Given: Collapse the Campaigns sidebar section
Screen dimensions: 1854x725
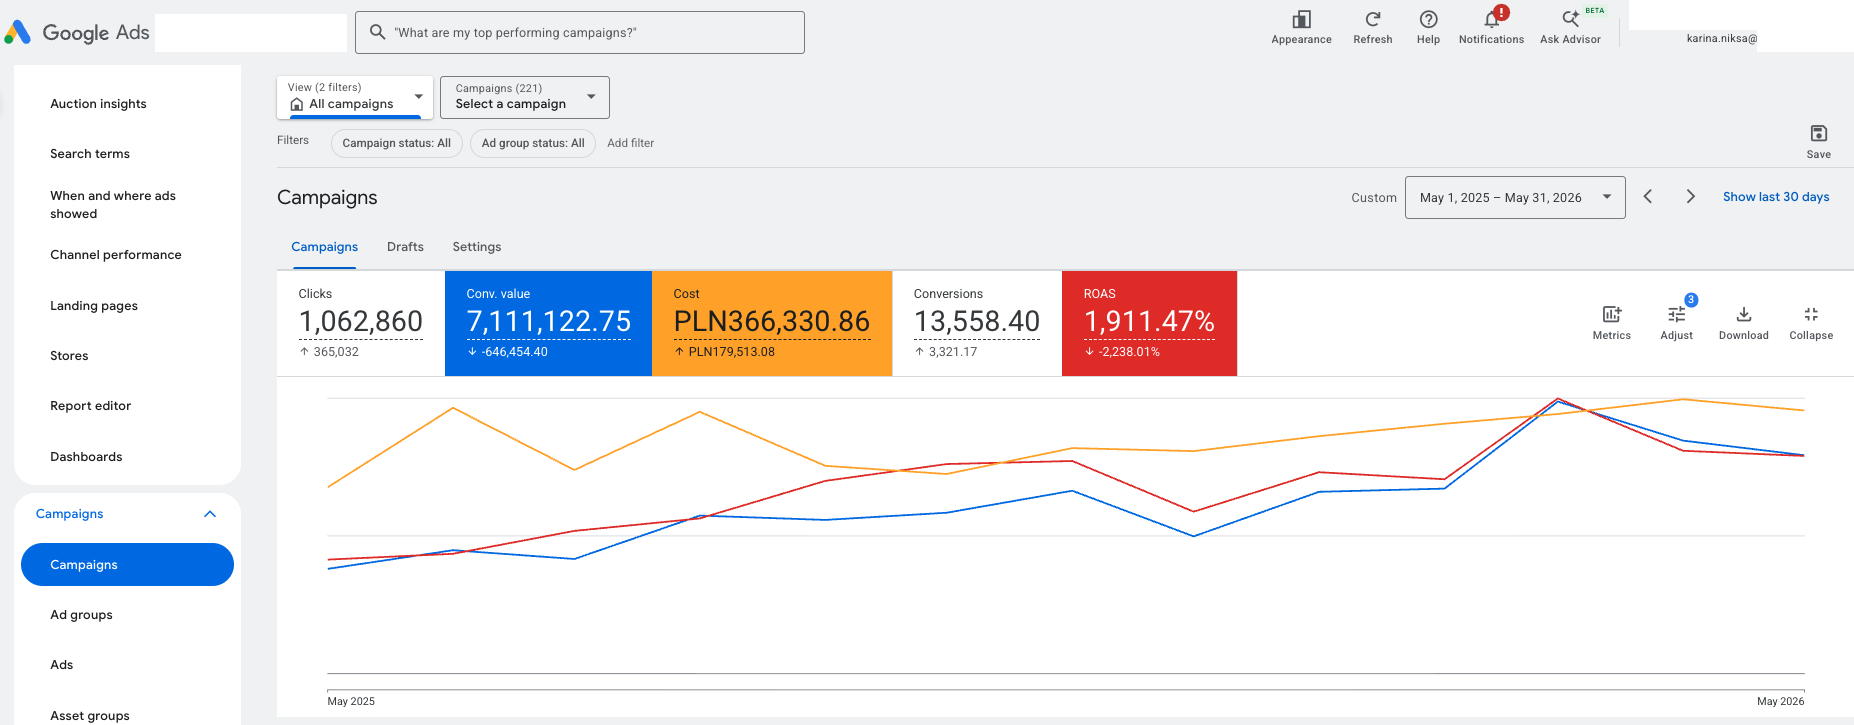Looking at the screenshot, I should 210,514.
